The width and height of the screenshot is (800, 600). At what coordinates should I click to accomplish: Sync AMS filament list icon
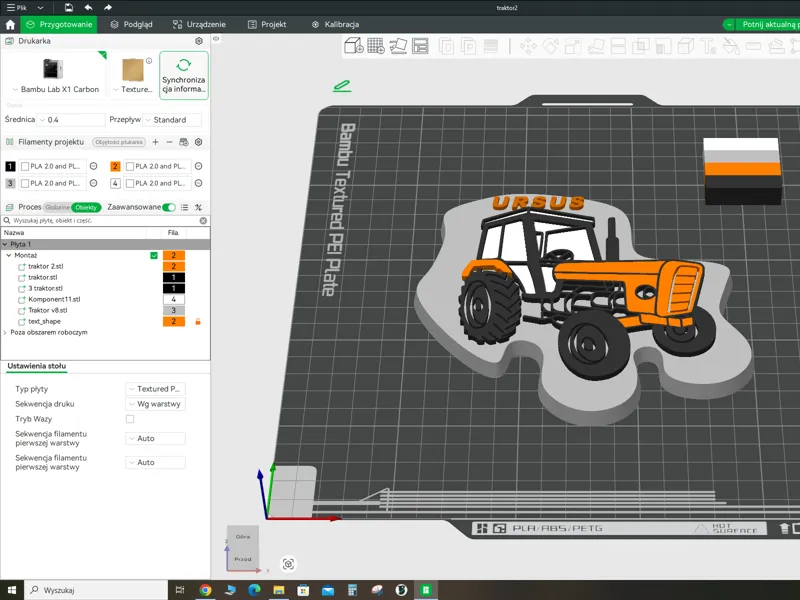[184, 142]
